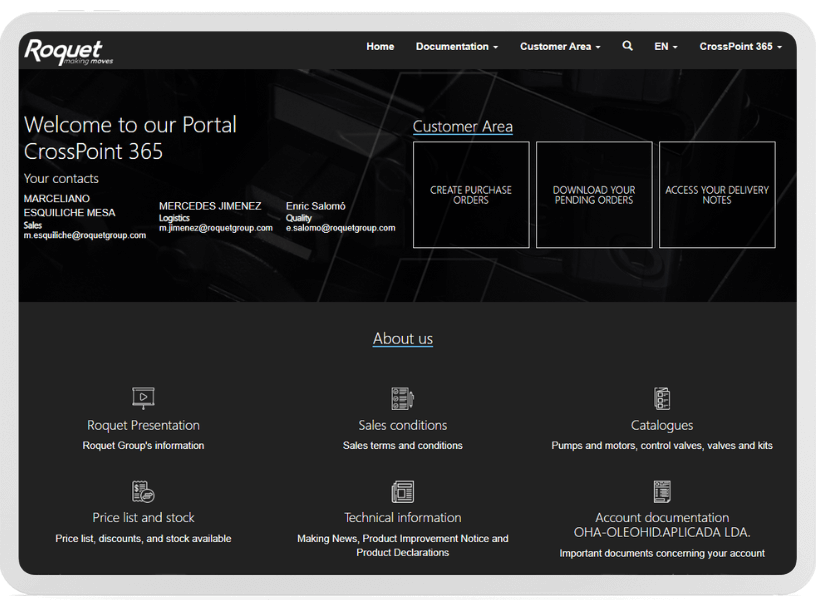Email m.esquiliche@roquetgroup.com
816x600 pixels.
85,235
